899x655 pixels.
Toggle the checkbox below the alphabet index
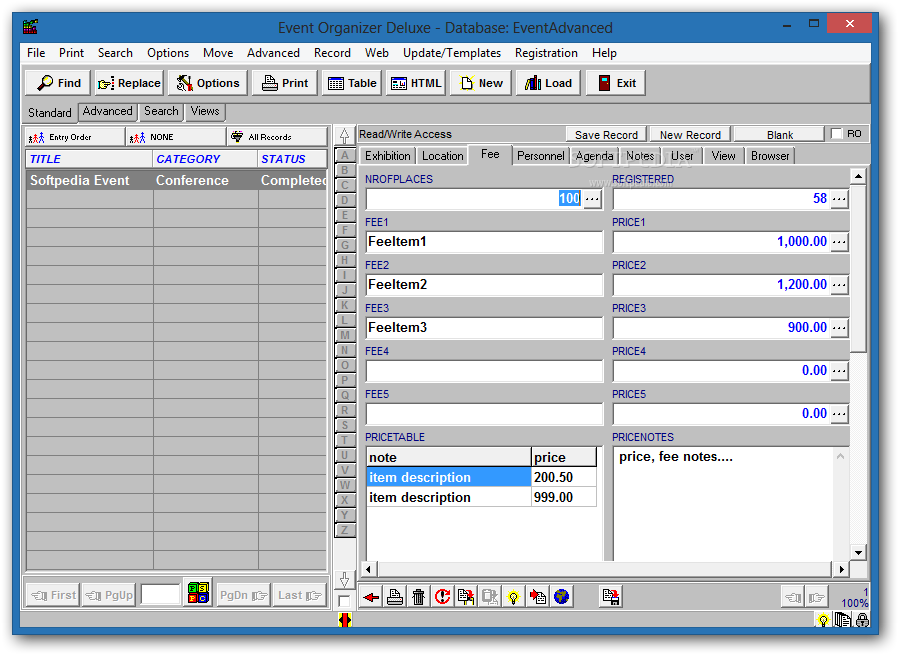[344, 601]
